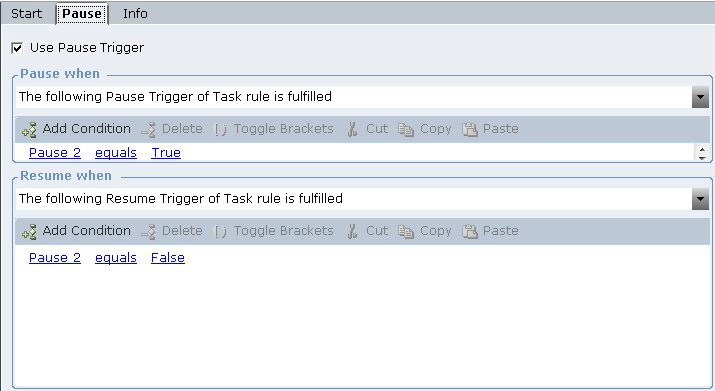This screenshot has width=715, height=391.
Task: Switch to the Start tab
Action: click(26, 14)
